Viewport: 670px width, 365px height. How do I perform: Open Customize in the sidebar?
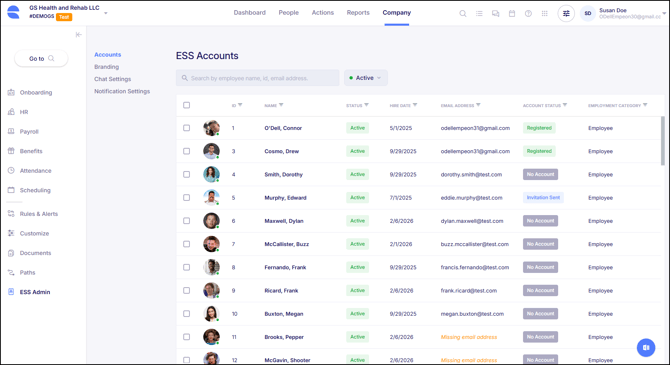point(28,233)
